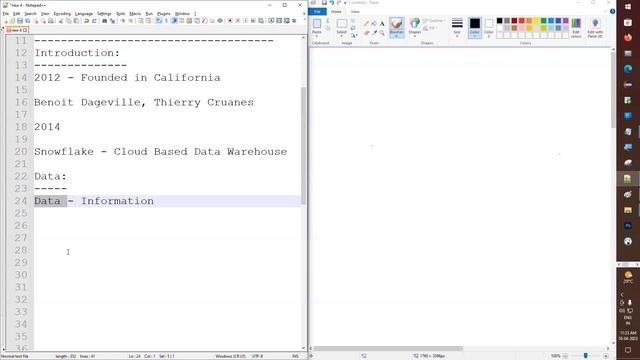Select the 'new 4' document tab
The height and width of the screenshot is (360, 640).
point(16,30)
